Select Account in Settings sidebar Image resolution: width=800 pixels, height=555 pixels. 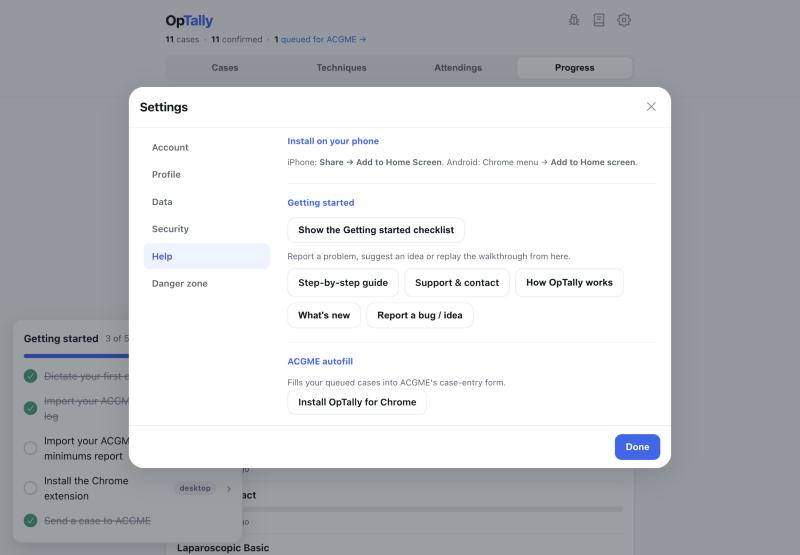206,147
